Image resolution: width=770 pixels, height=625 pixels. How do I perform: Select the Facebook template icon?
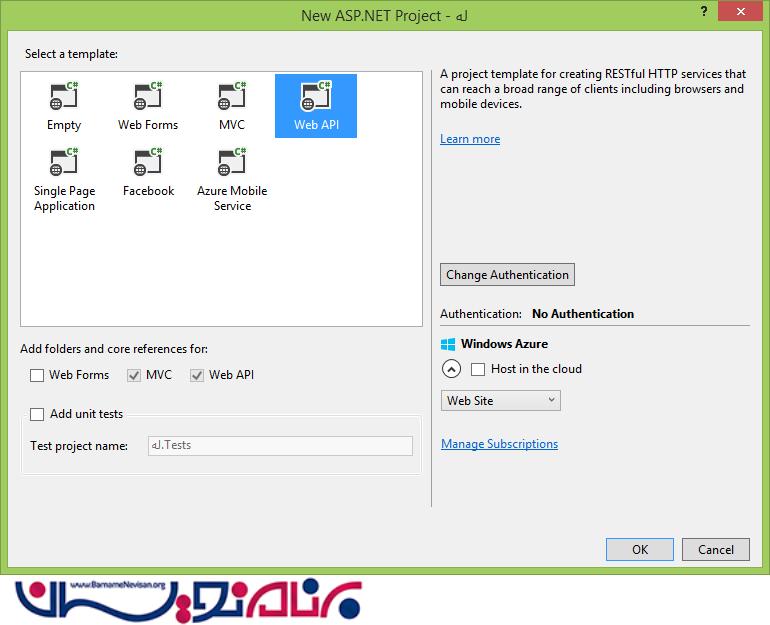point(148,162)
